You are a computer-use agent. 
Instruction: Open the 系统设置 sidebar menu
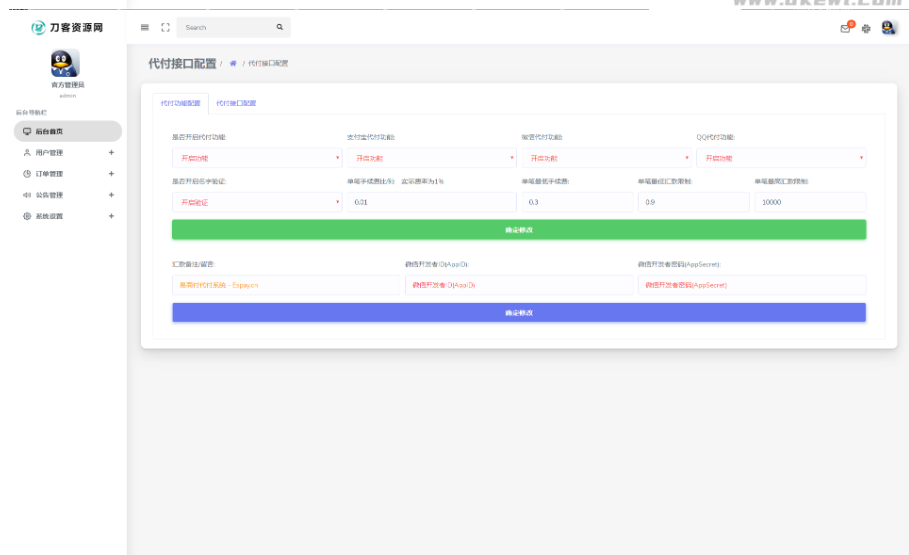(x=68, y=216)
